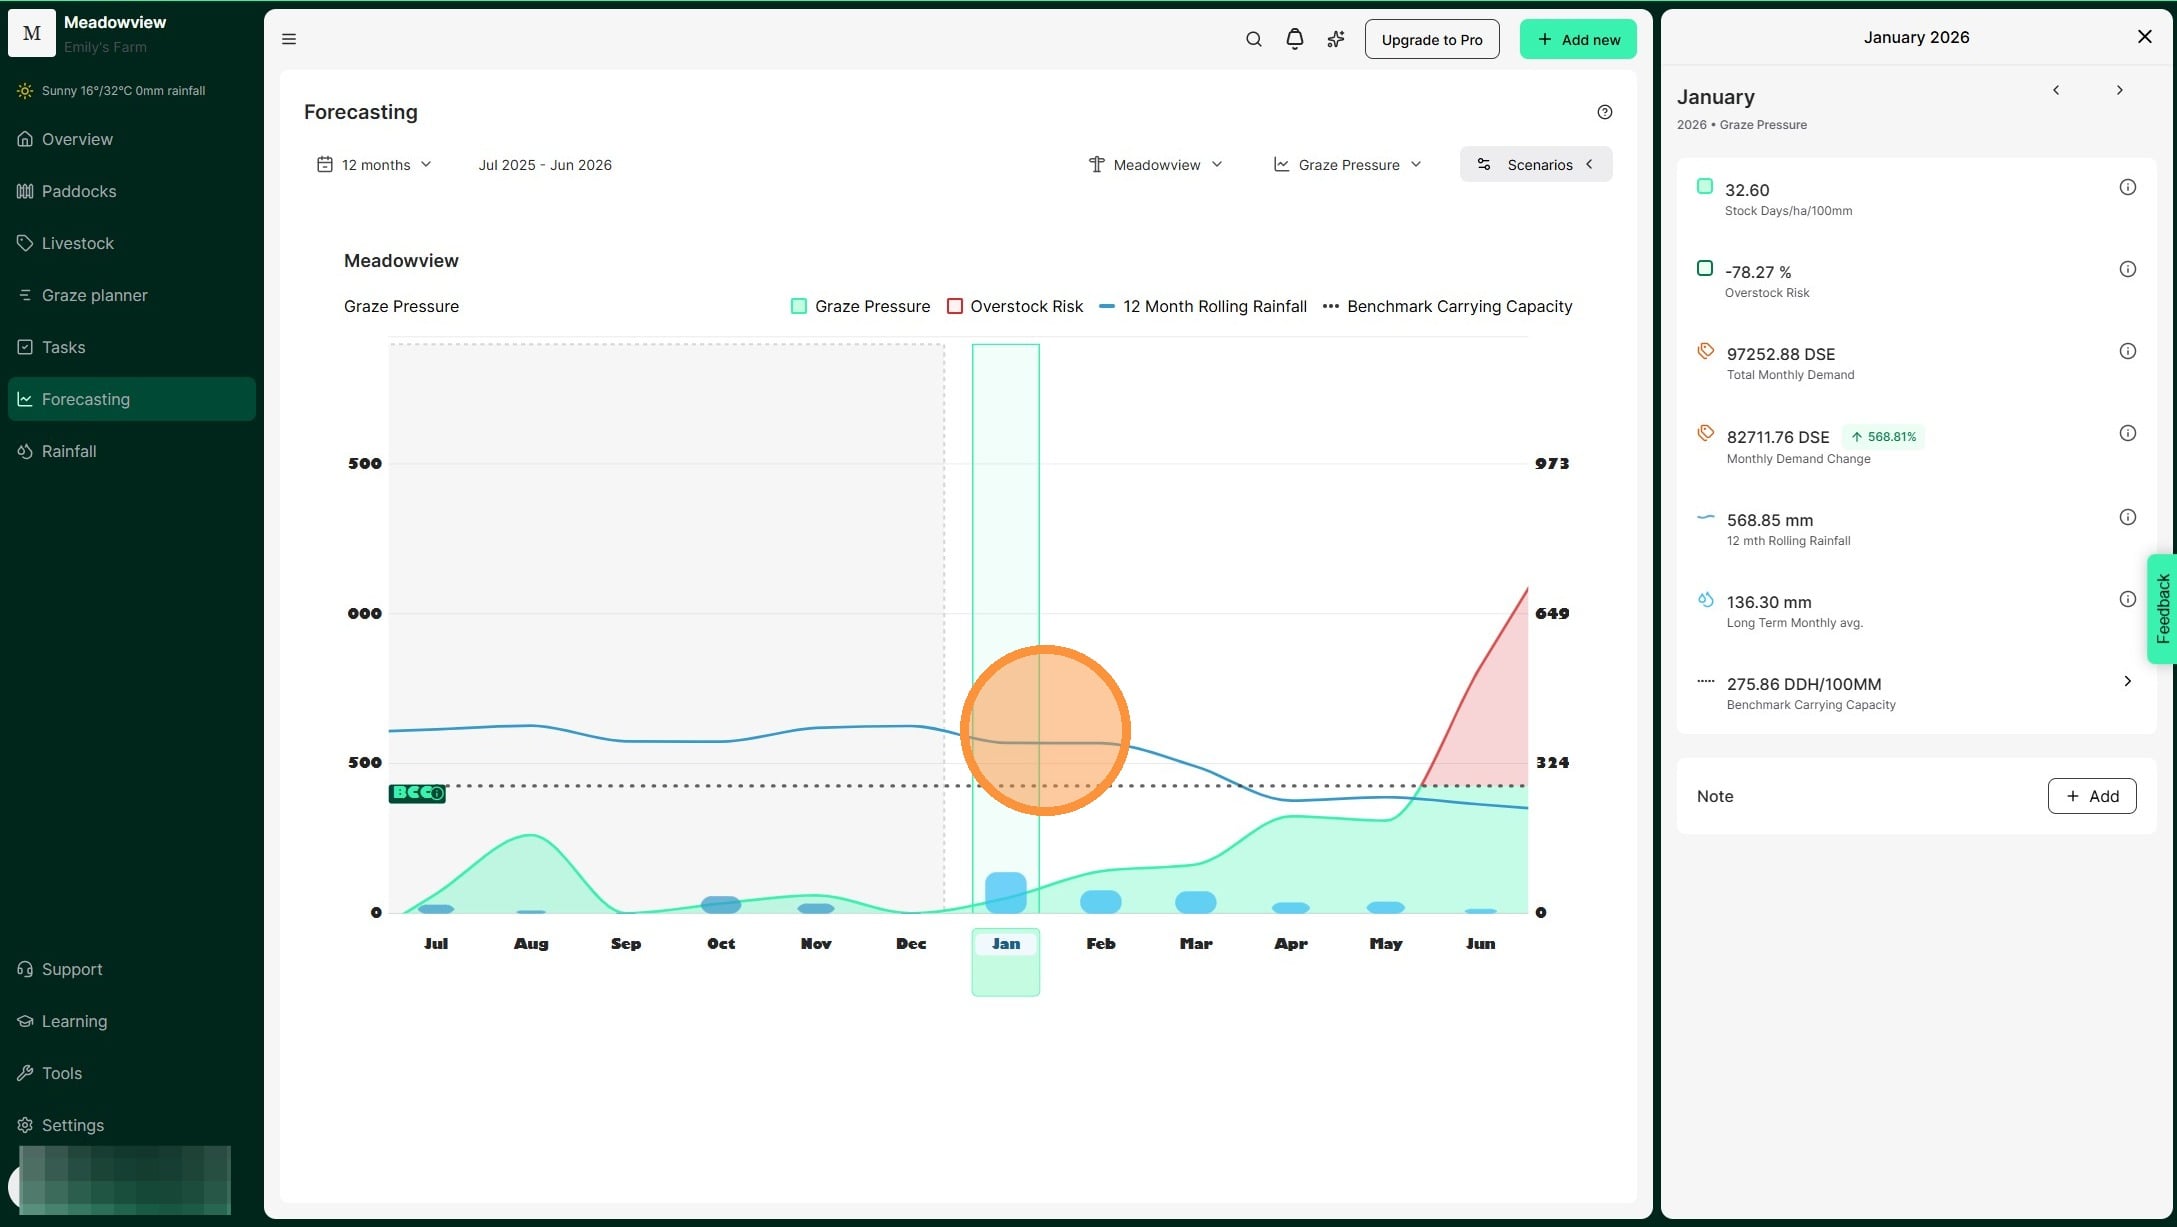2177x1227 pixels.
Task: Open the 12 months period dropdown
Action: click(374, 165)
